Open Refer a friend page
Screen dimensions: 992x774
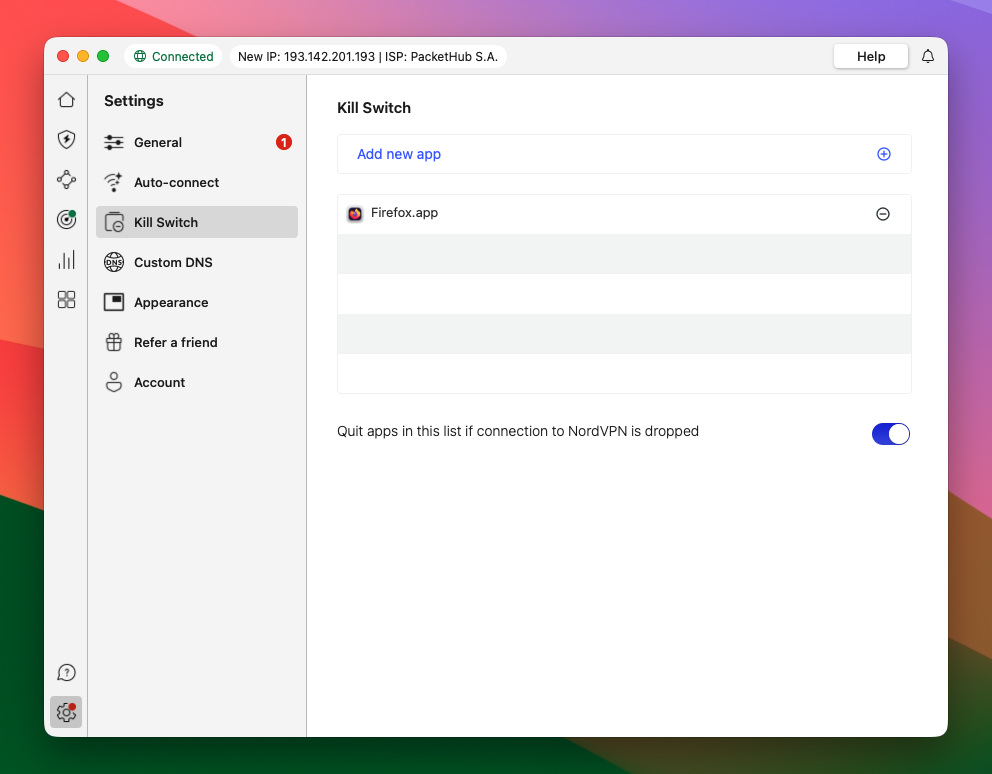click(x=175, y=343)
